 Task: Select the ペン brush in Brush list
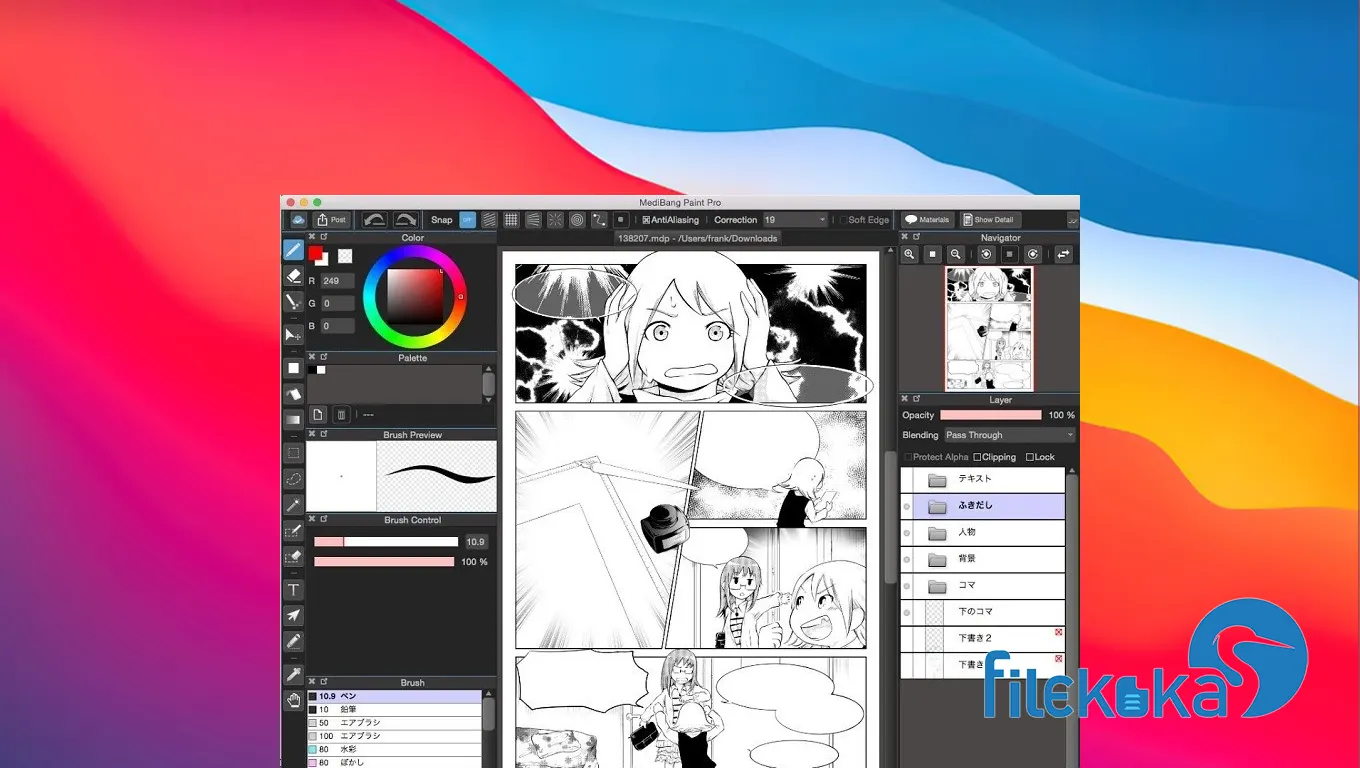pos(395,696)
